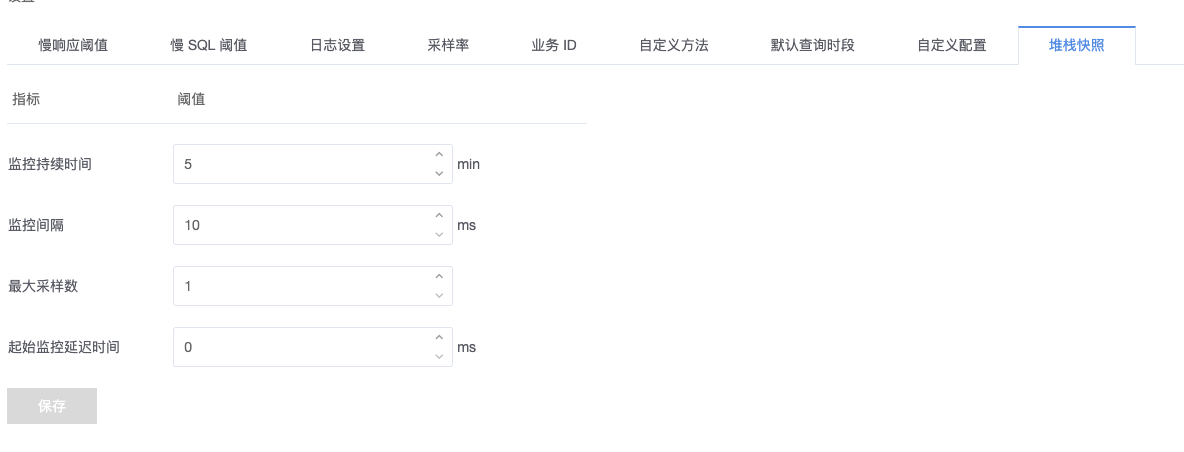Decrease 监控间隔 value with down arrow

(438, 235)
